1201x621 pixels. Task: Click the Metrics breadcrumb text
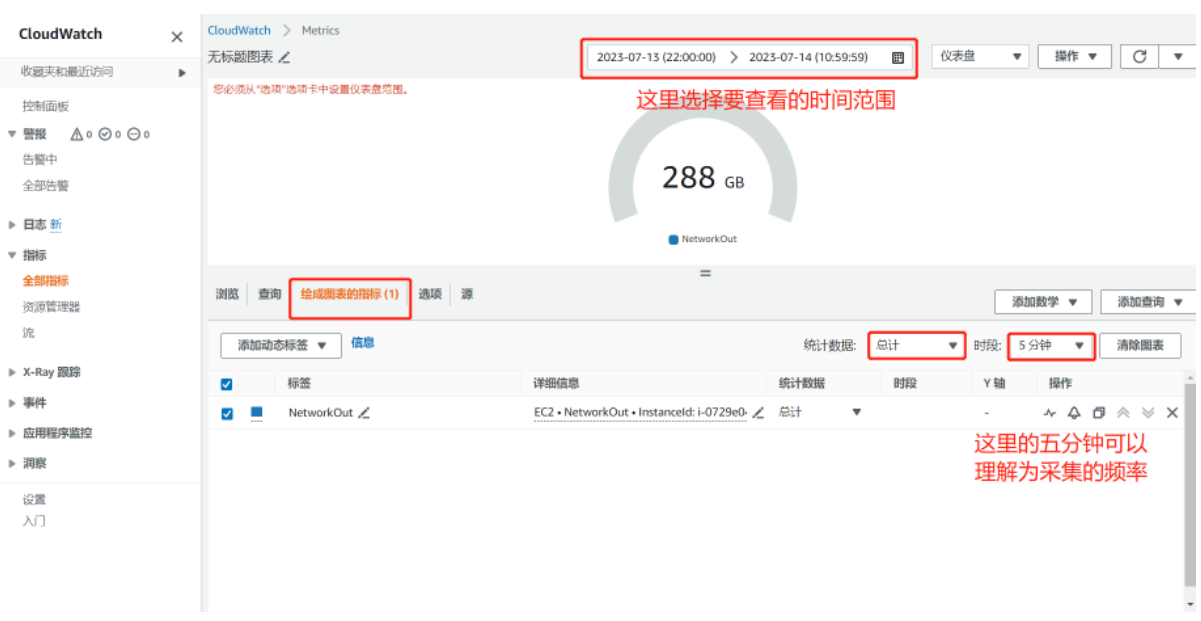coord(320,30)
